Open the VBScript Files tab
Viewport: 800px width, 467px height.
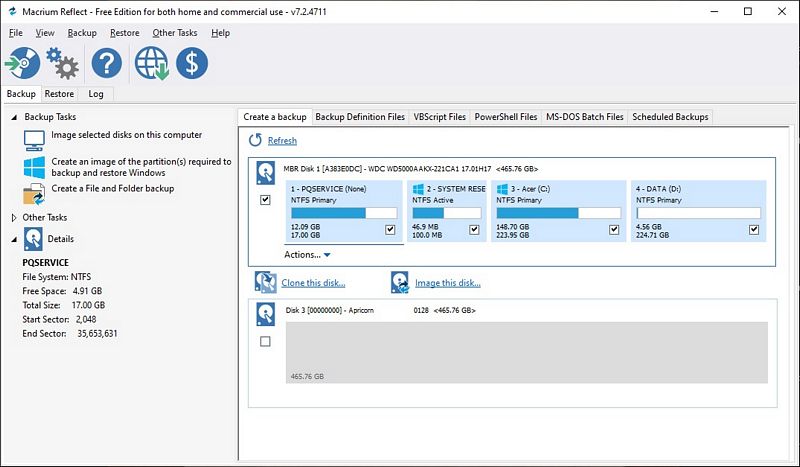click(440, 117)
